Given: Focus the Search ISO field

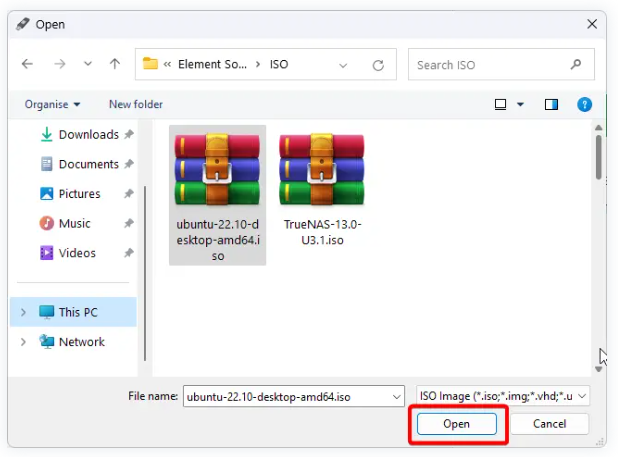Looking at the screenshot, I should [501, 64].
